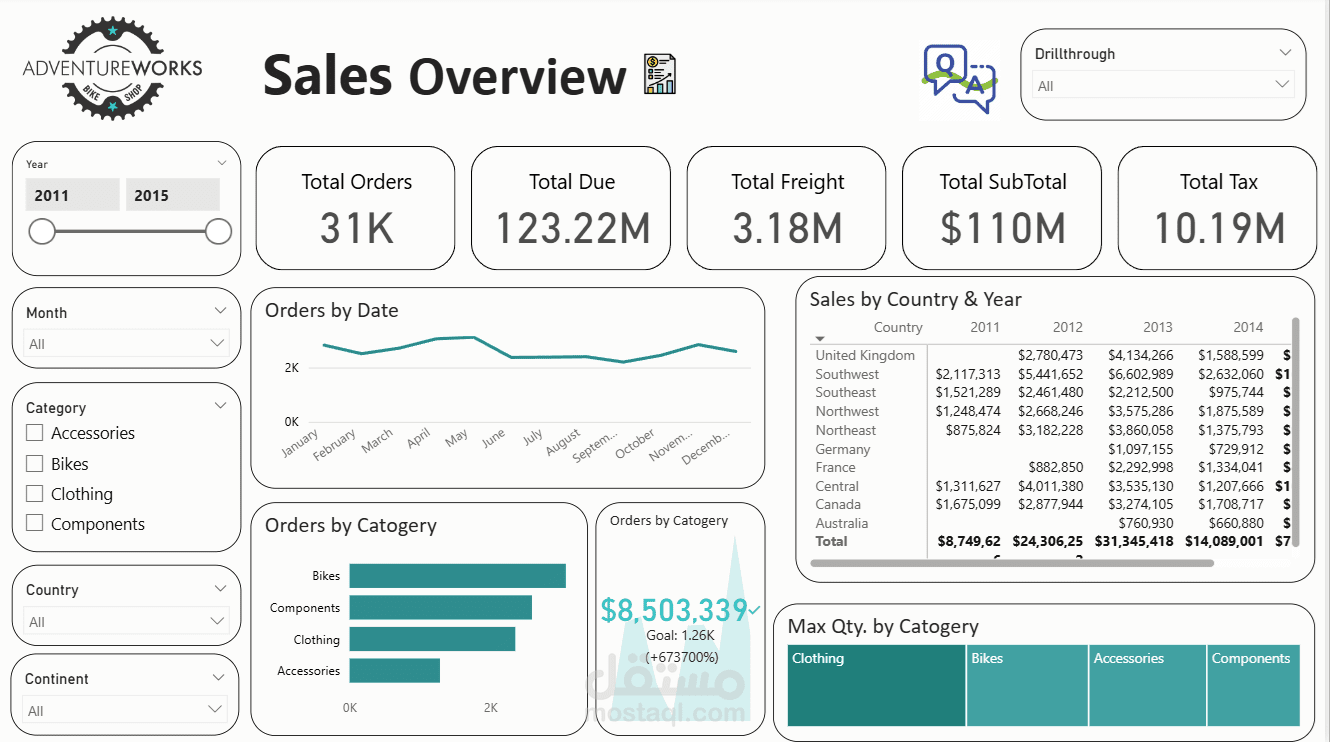Click the sales report icon beside title
This screenshot has height=742, width=1330.
pyautogui.click(x=660, y=75)
